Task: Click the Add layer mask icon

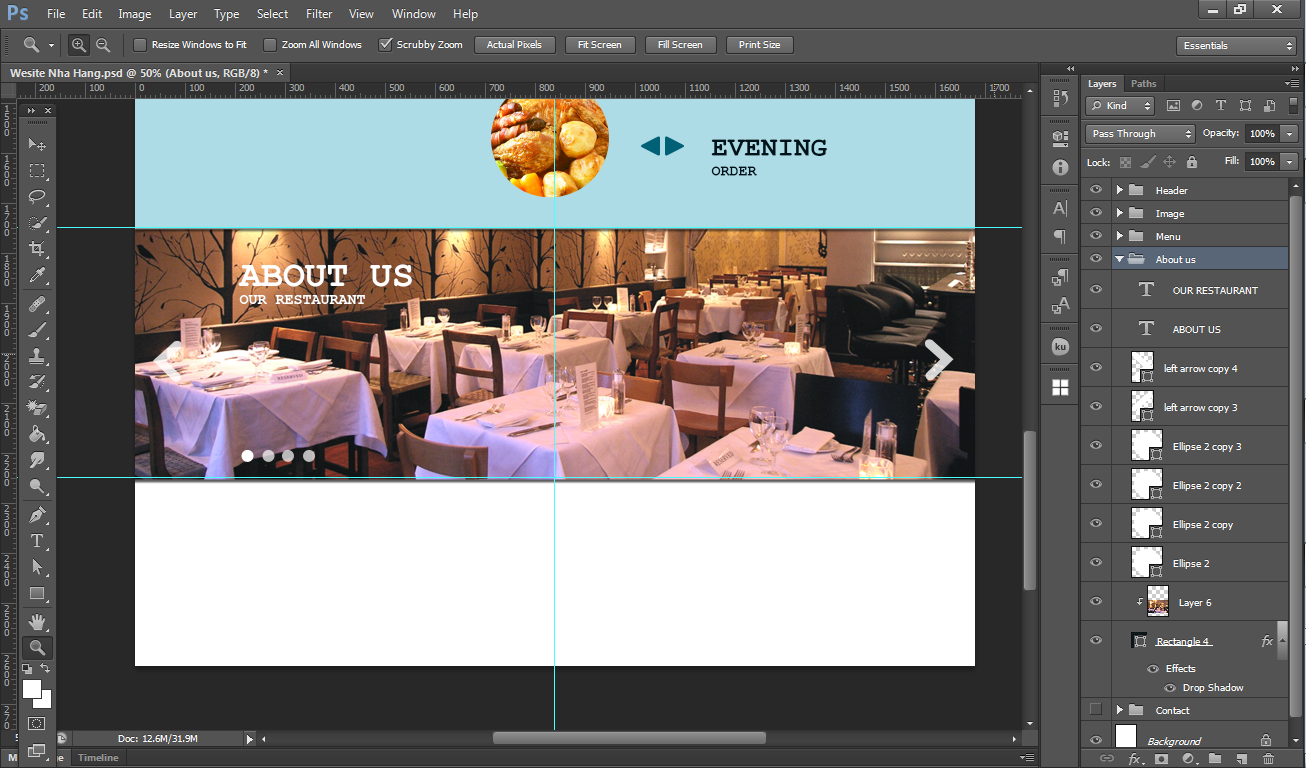Action: (x=1161, y=759)
